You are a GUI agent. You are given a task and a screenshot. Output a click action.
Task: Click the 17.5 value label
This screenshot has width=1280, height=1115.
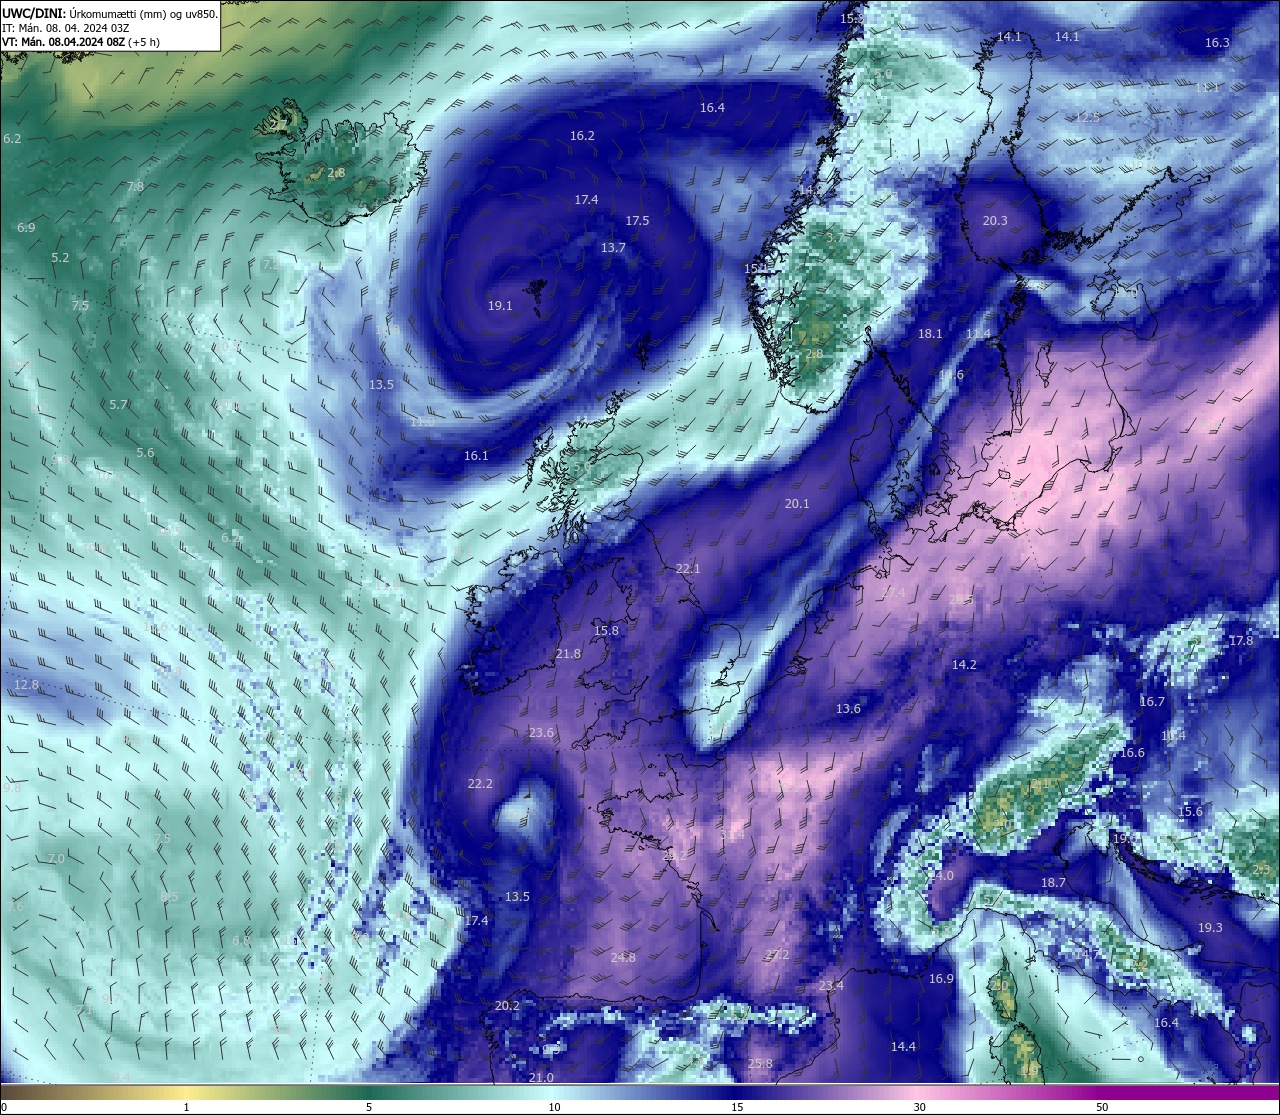(x=637, y=221)
